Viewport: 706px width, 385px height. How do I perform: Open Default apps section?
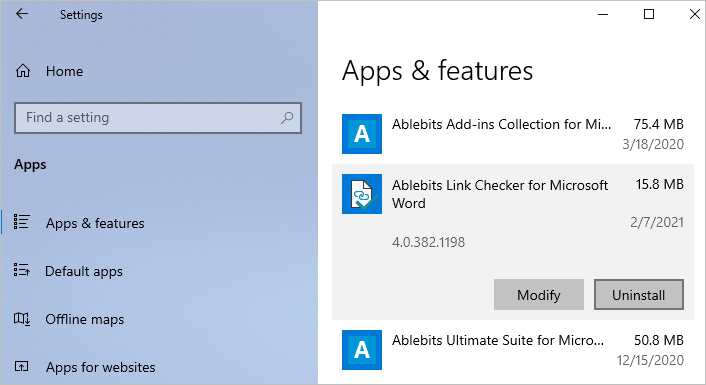84,272
